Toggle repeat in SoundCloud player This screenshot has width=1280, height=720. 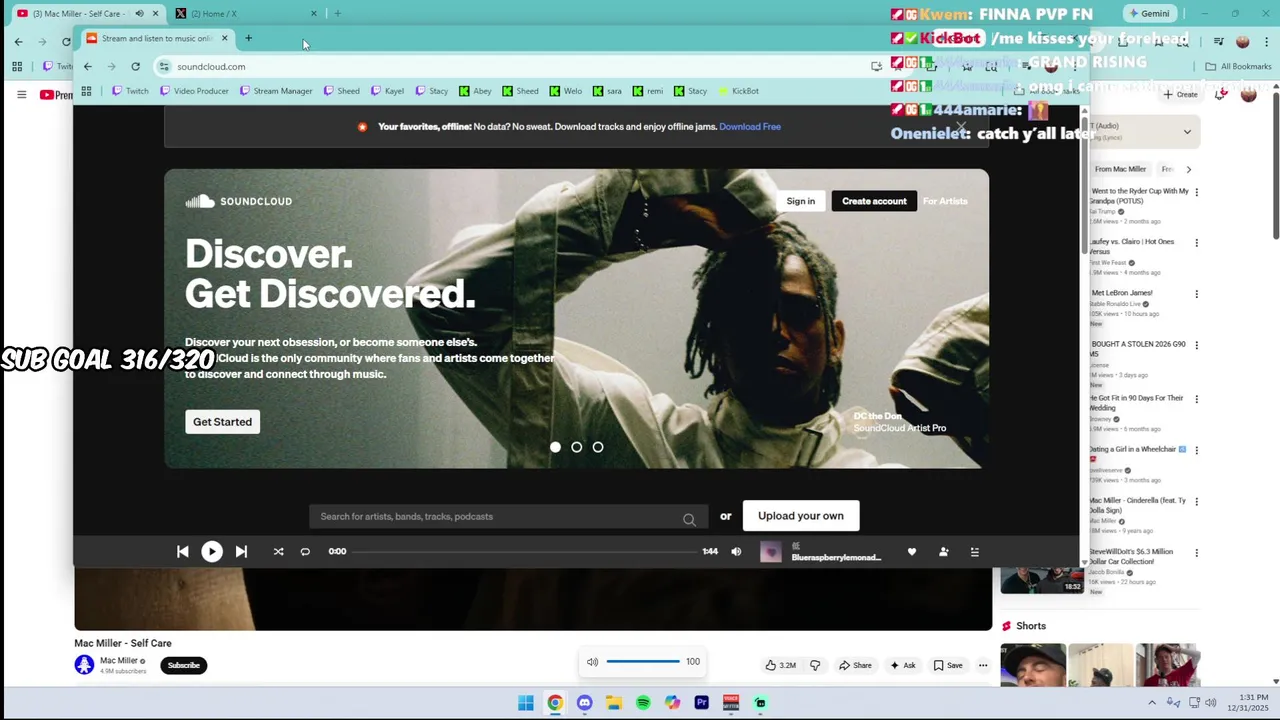coord(305,551)
